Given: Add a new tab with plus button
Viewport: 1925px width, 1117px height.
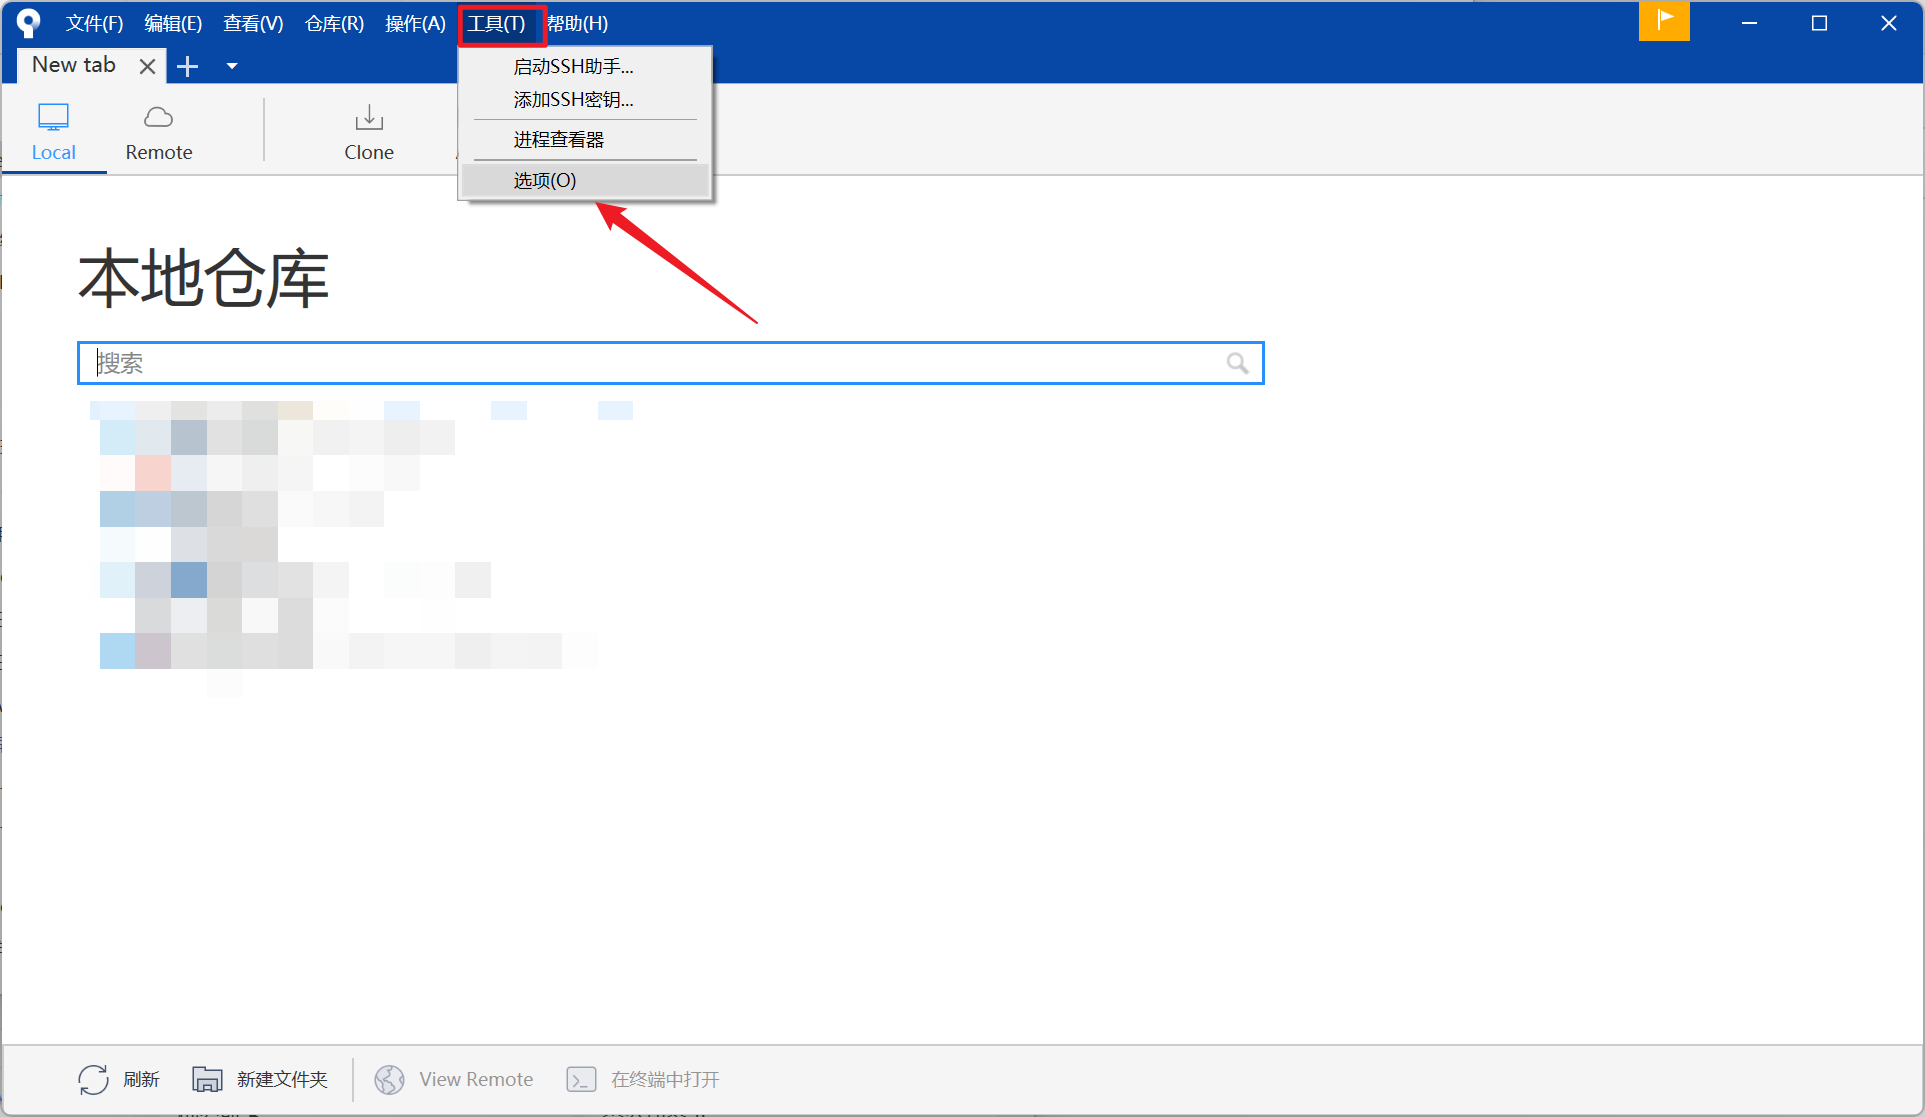Looking at the screenshot, I should [x=187, y=66].
